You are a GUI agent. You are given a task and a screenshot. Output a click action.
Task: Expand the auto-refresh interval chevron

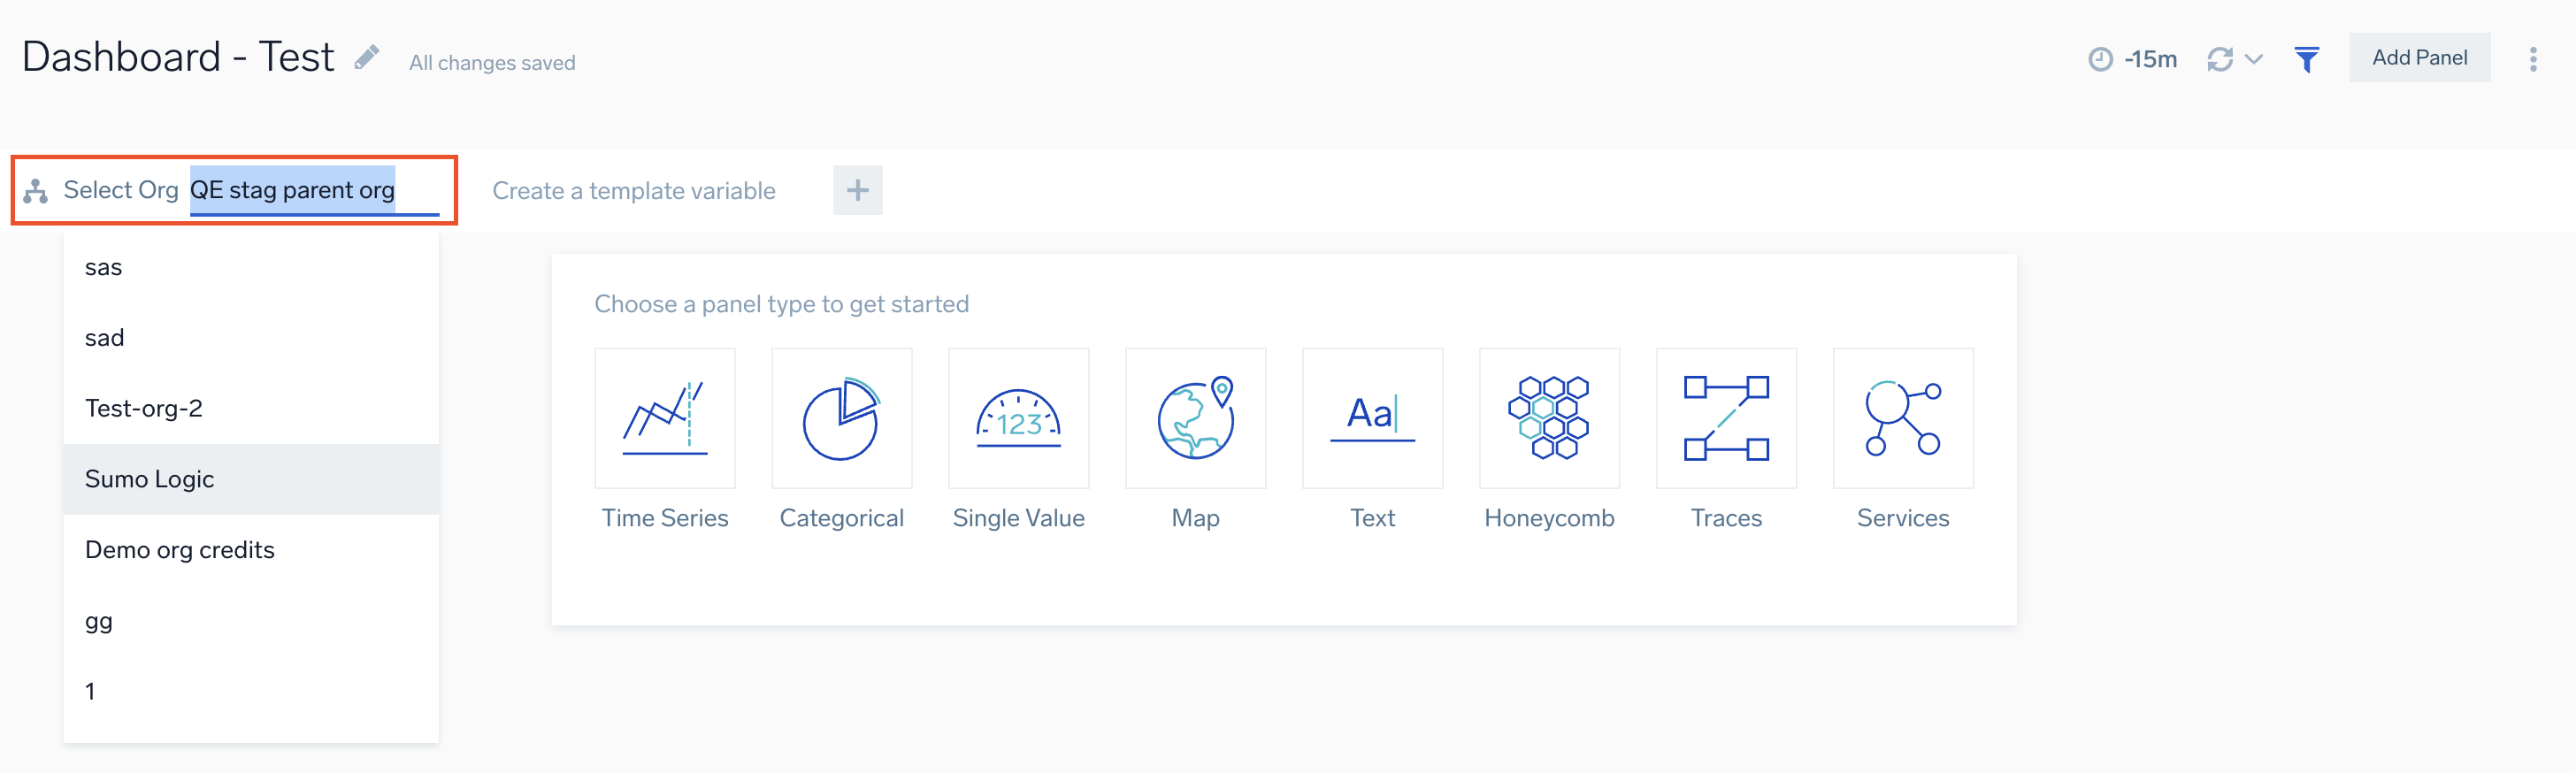click(2253, 60)
